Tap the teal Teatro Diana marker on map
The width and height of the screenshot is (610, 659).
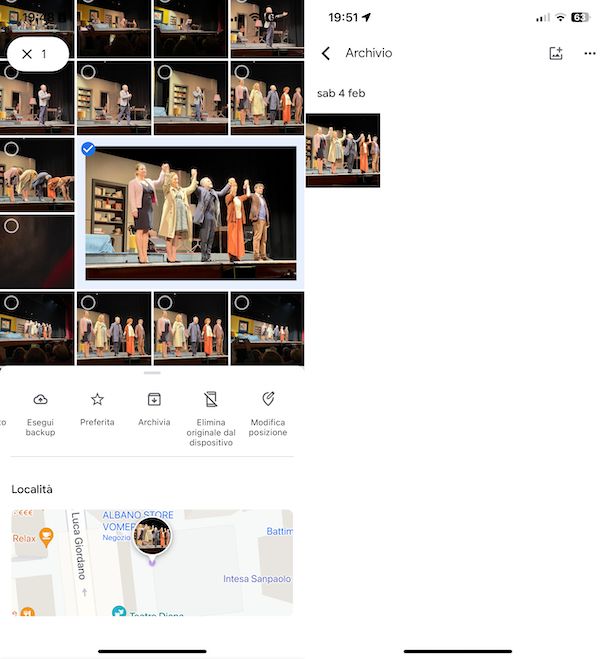point(119,612)
